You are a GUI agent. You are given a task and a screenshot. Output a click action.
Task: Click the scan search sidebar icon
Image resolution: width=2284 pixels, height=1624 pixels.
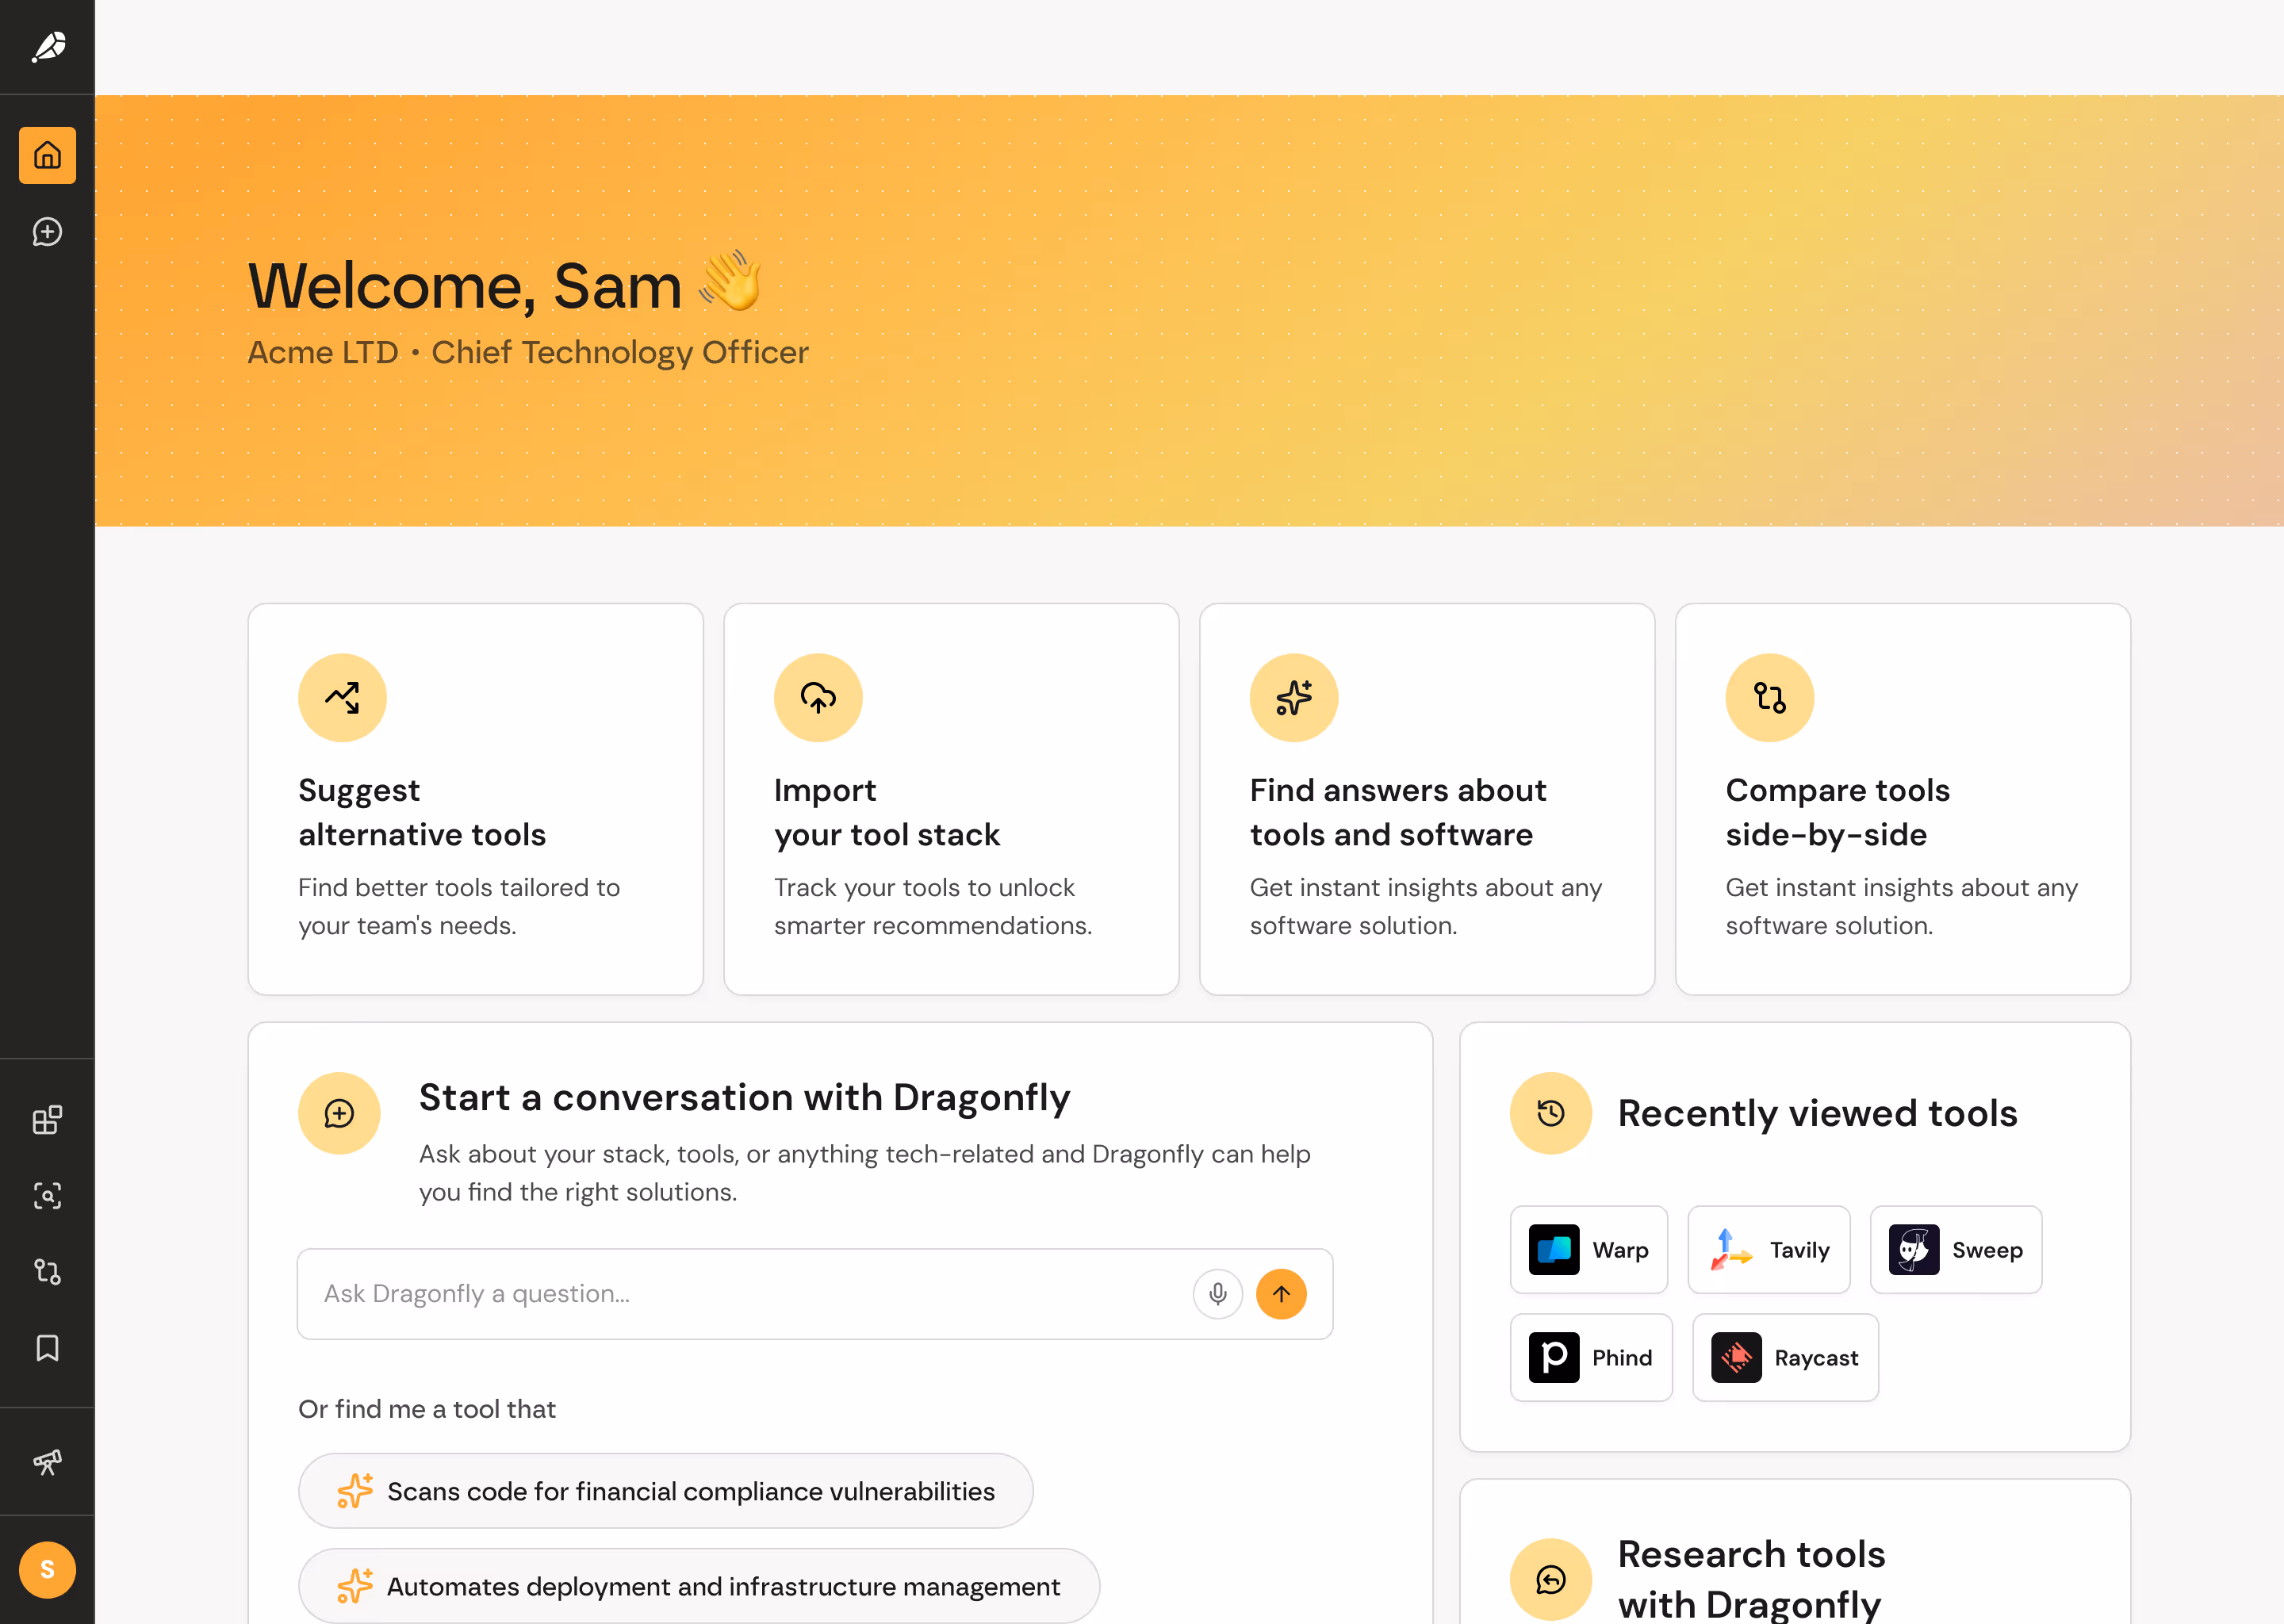tap(47, 1195)
